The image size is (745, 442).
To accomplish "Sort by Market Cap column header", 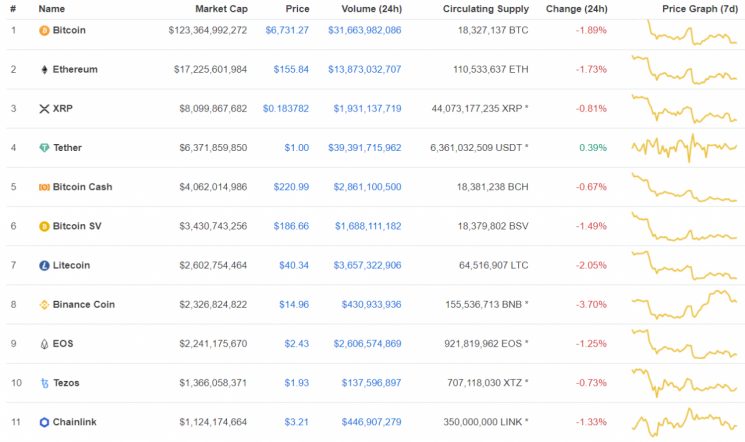I will [x=221, y=9].
